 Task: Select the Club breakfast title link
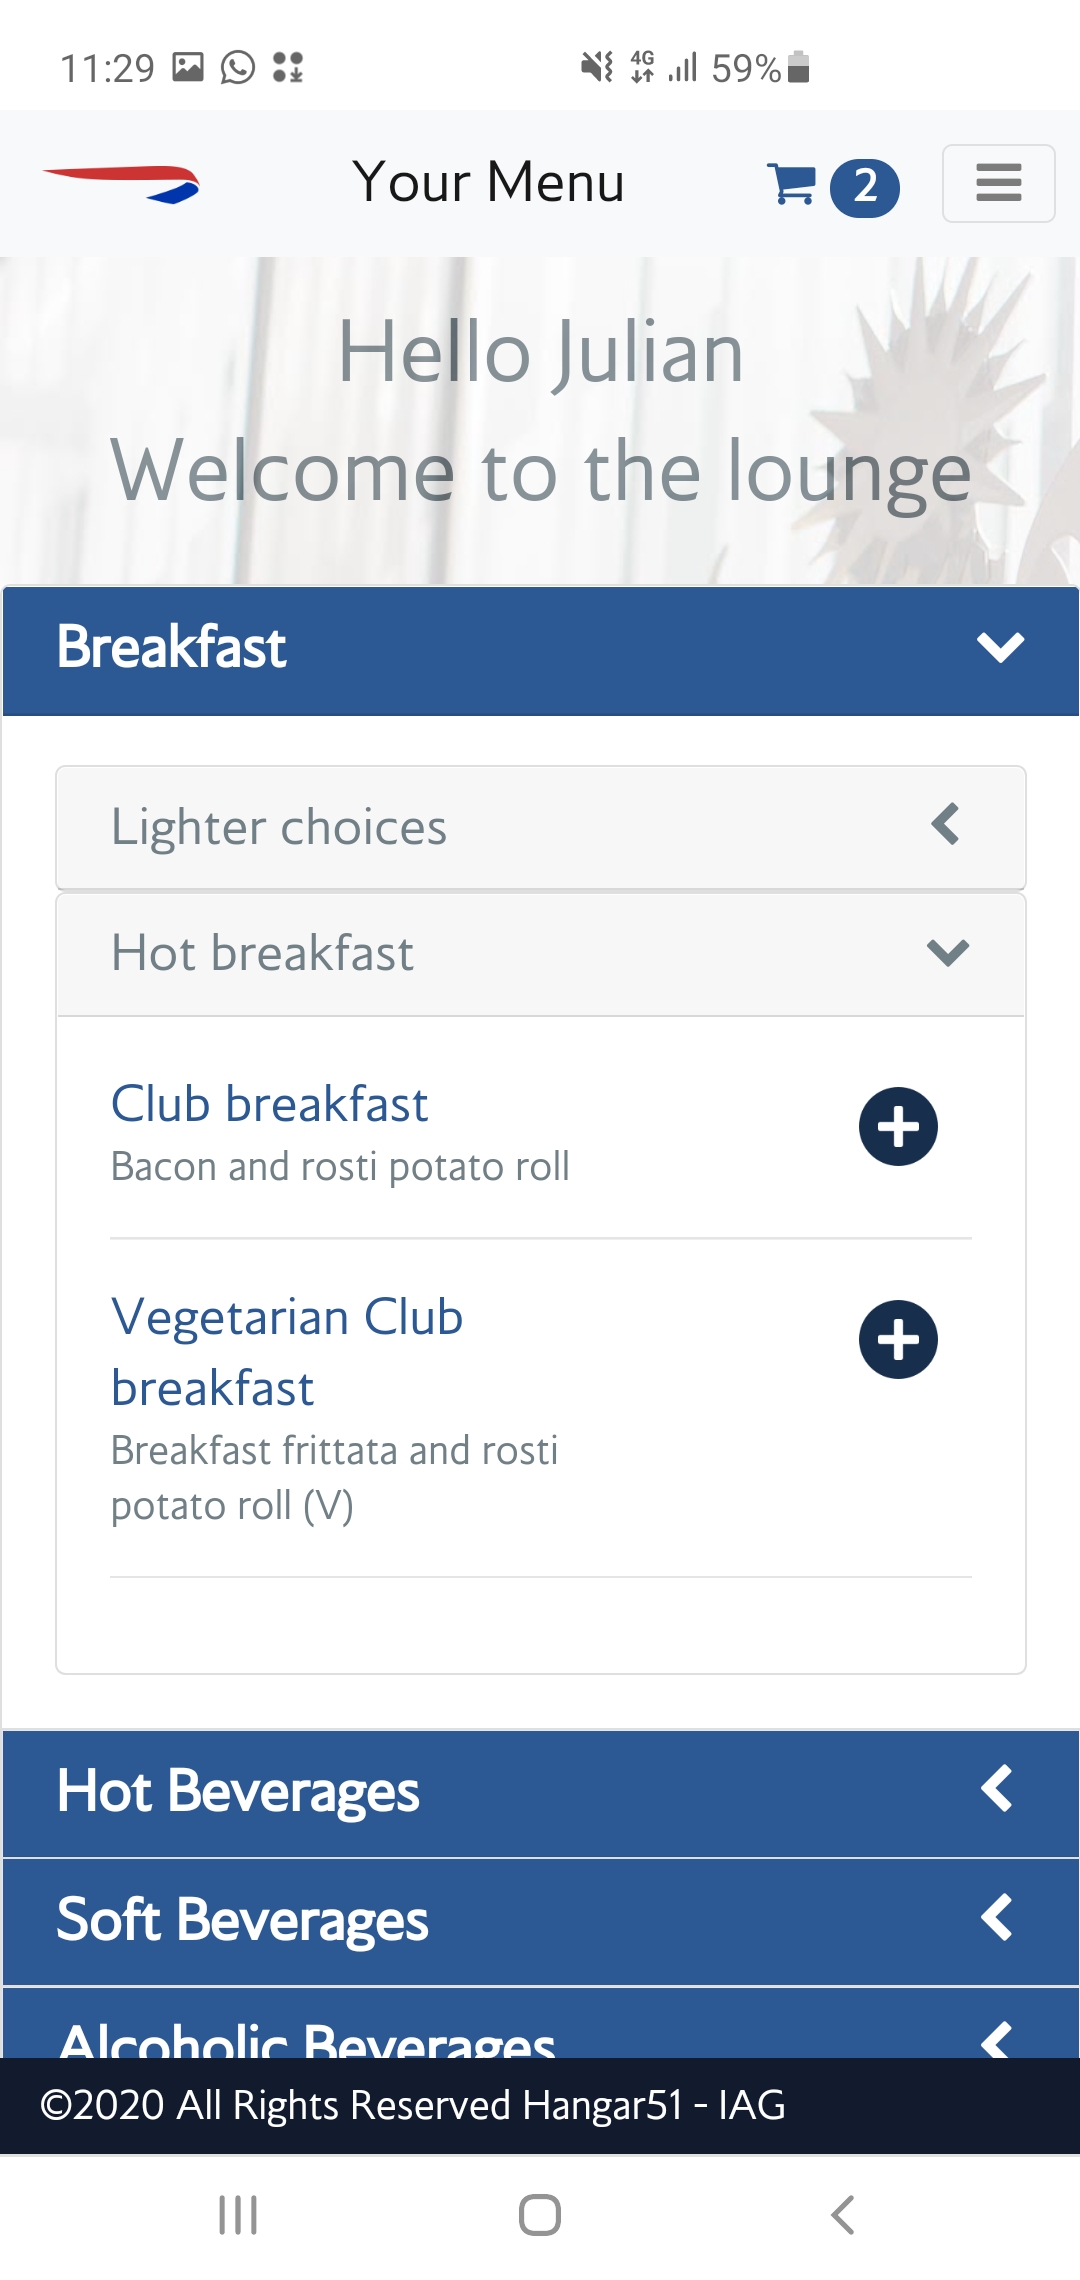(270, 1104)
